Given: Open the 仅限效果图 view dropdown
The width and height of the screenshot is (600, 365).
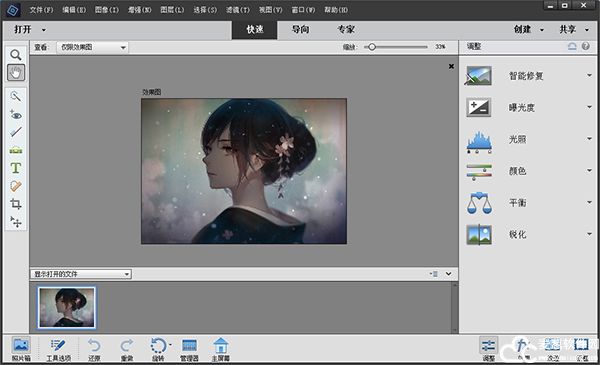Looking at the screenshot, I should [x=92, y=47].
